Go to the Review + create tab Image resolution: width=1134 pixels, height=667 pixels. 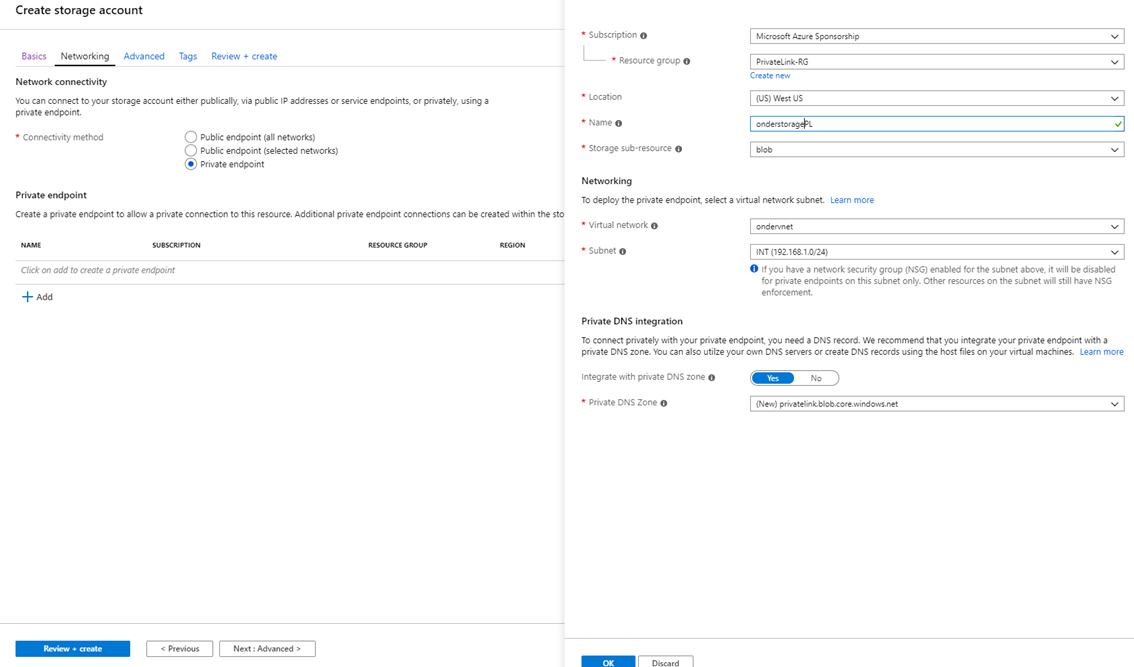point(244,56)
